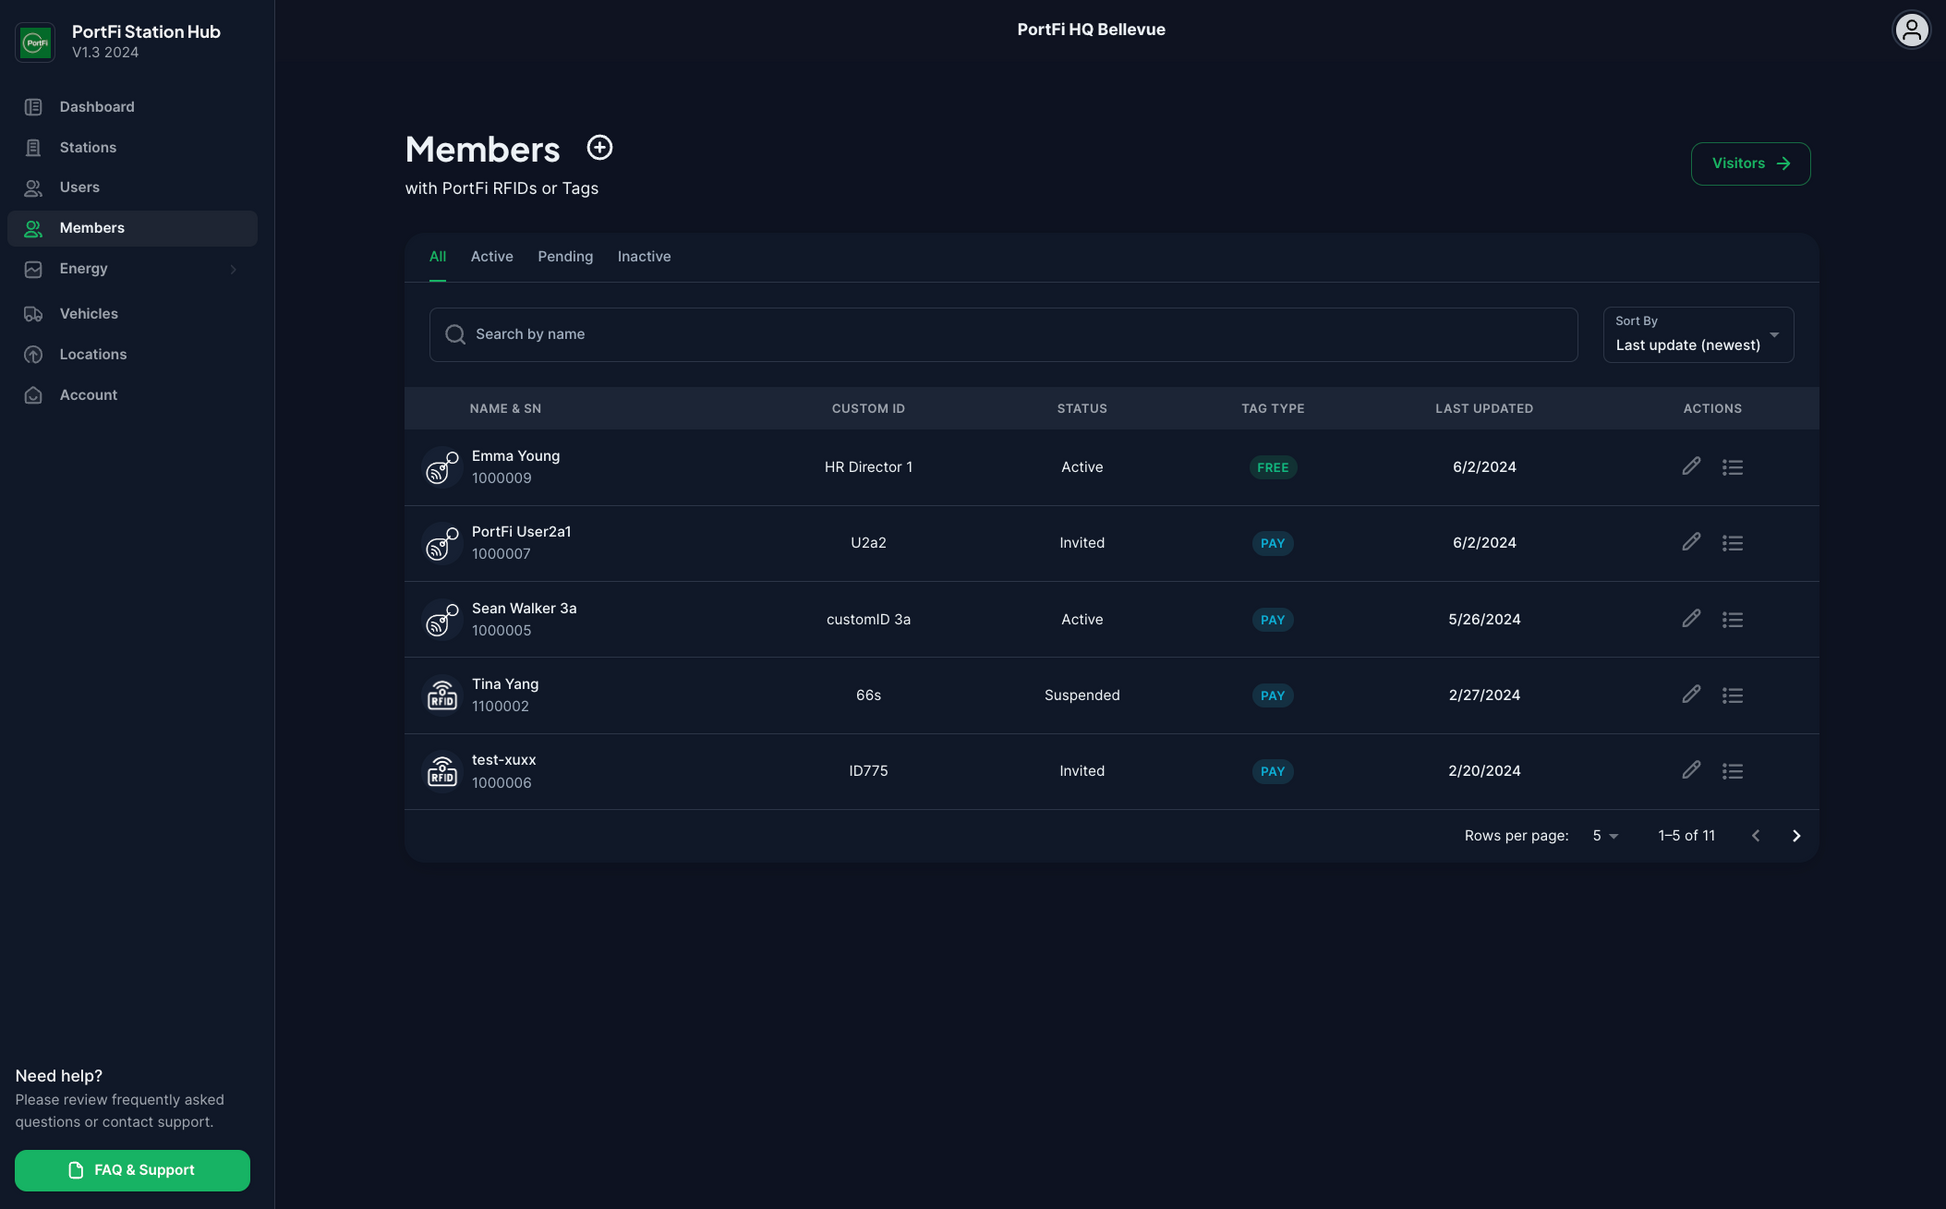Click the FAQ & Support button
The height and width of the screenshot is (1209, 1946).
132,1170
